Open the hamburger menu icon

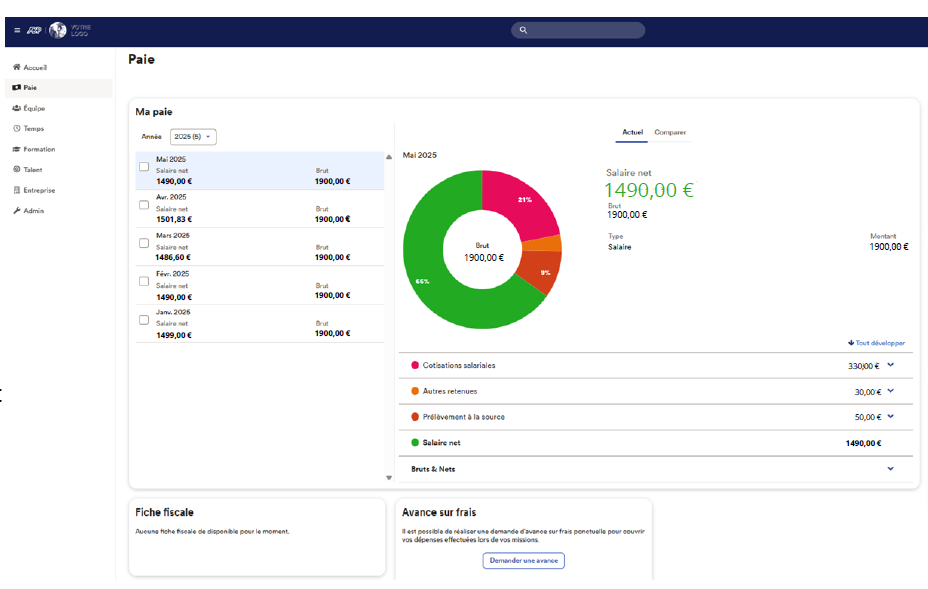point(17,30)
